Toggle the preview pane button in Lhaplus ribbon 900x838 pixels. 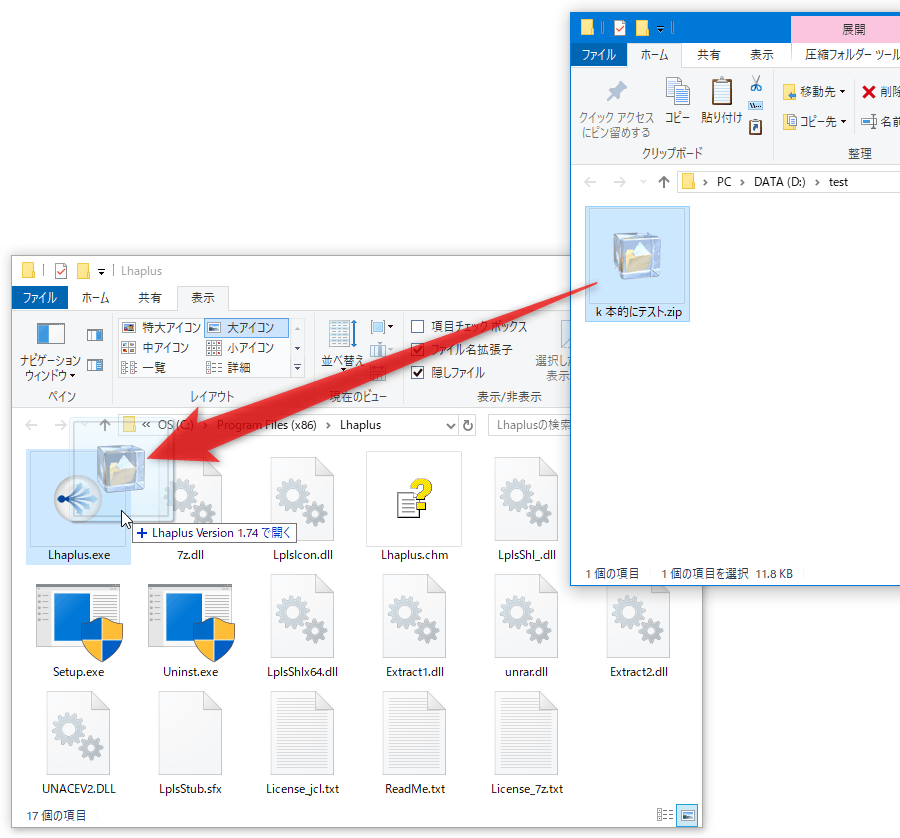tap(95, 335)
